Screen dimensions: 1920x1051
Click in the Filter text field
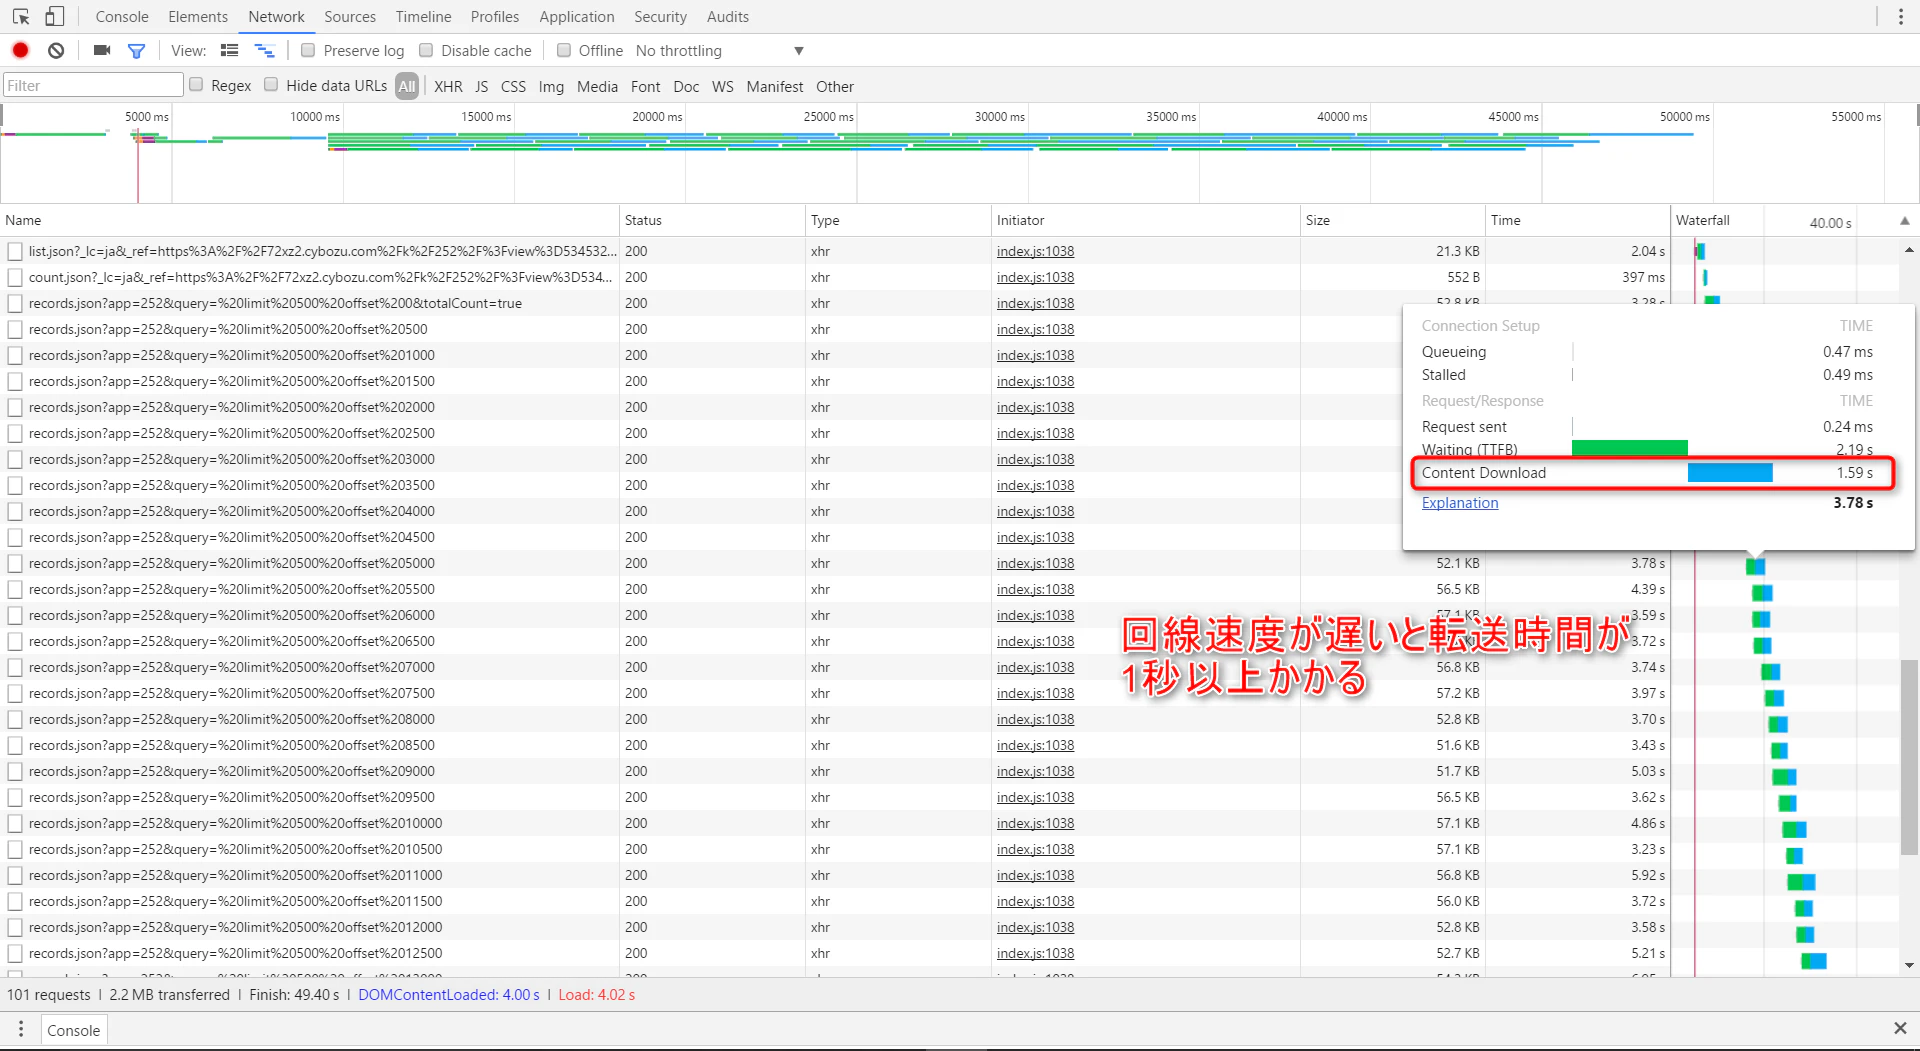coord(93,86)
